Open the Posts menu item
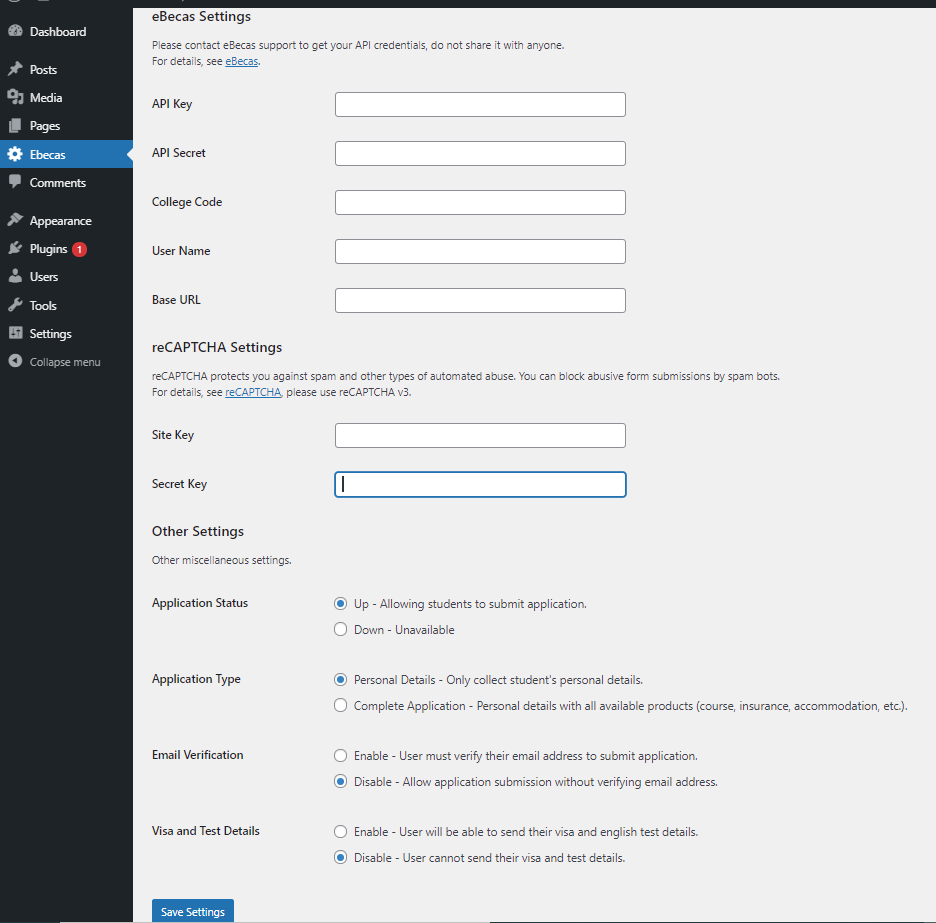The width and height of the screenshot is (936, 923). pos(44,70)
